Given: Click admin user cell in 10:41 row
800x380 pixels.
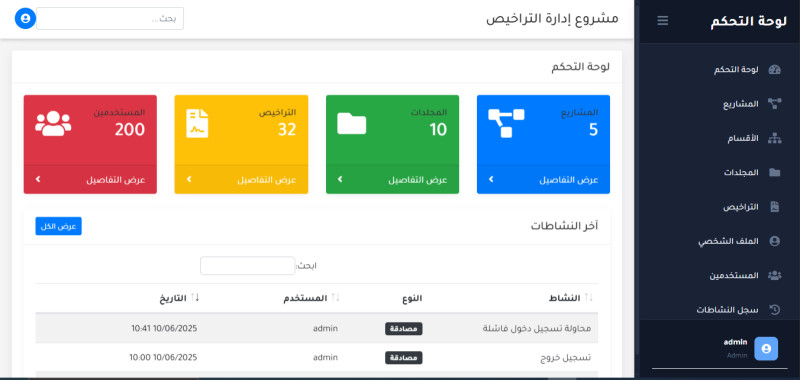Looking at the screenshot, I should point(326,328).
